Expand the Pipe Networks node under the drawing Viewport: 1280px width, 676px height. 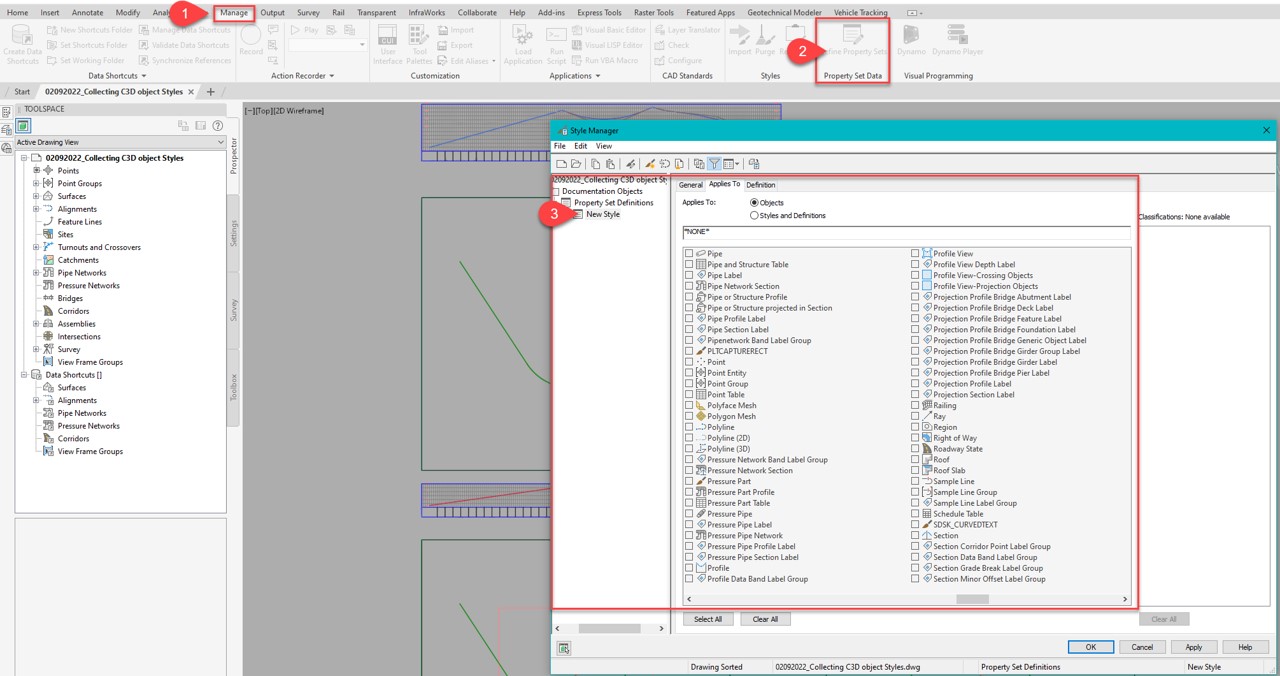pyautogui.click(x=37, y=273)
